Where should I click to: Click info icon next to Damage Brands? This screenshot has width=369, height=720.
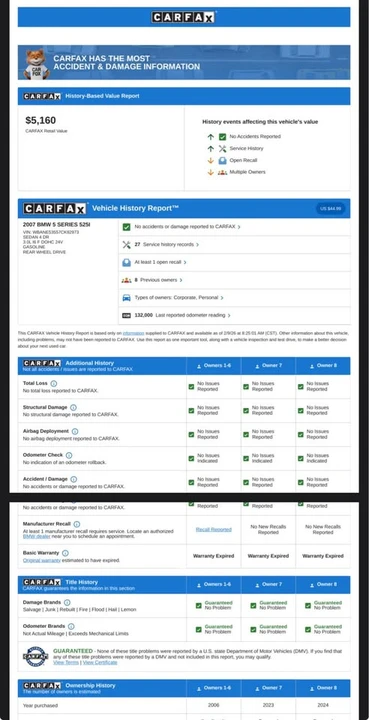coord(67,602)
